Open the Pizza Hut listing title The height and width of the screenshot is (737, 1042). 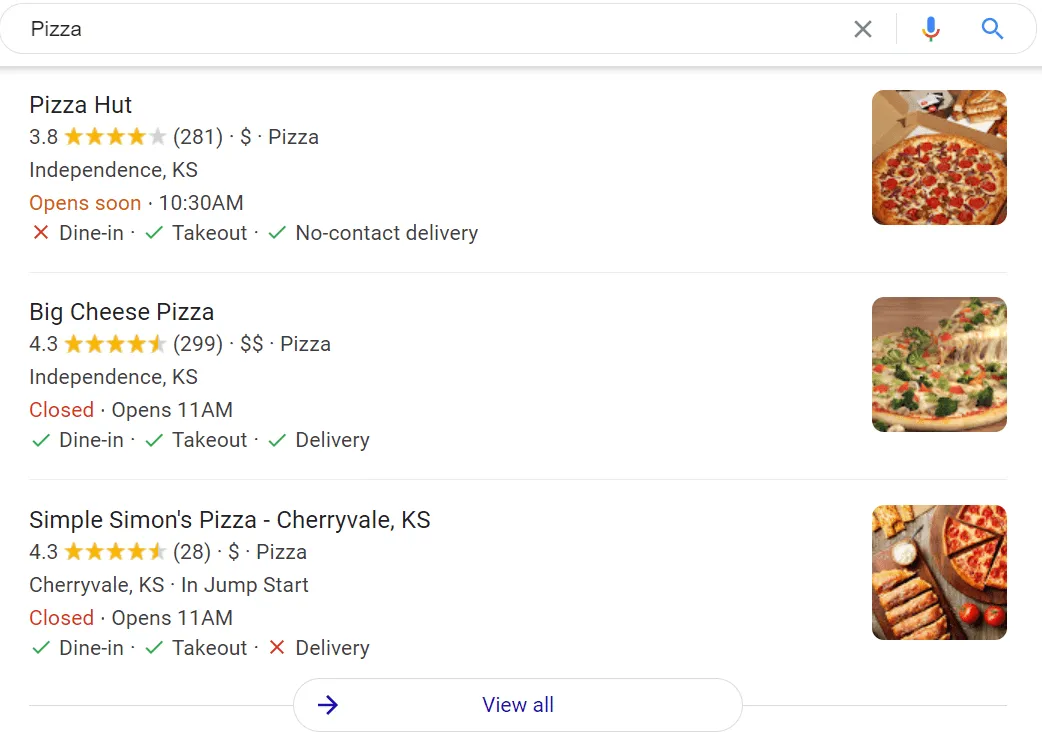[81, 105]
